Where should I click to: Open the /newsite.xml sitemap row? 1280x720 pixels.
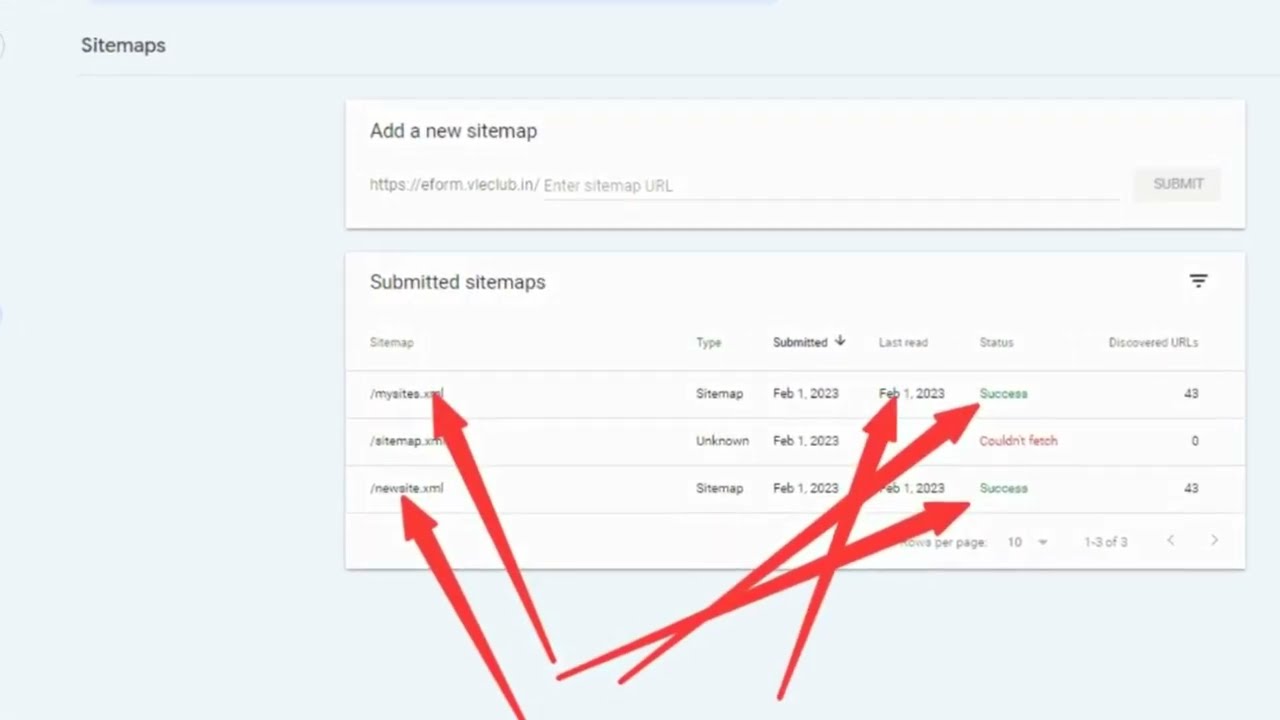[x=795, y=489]
